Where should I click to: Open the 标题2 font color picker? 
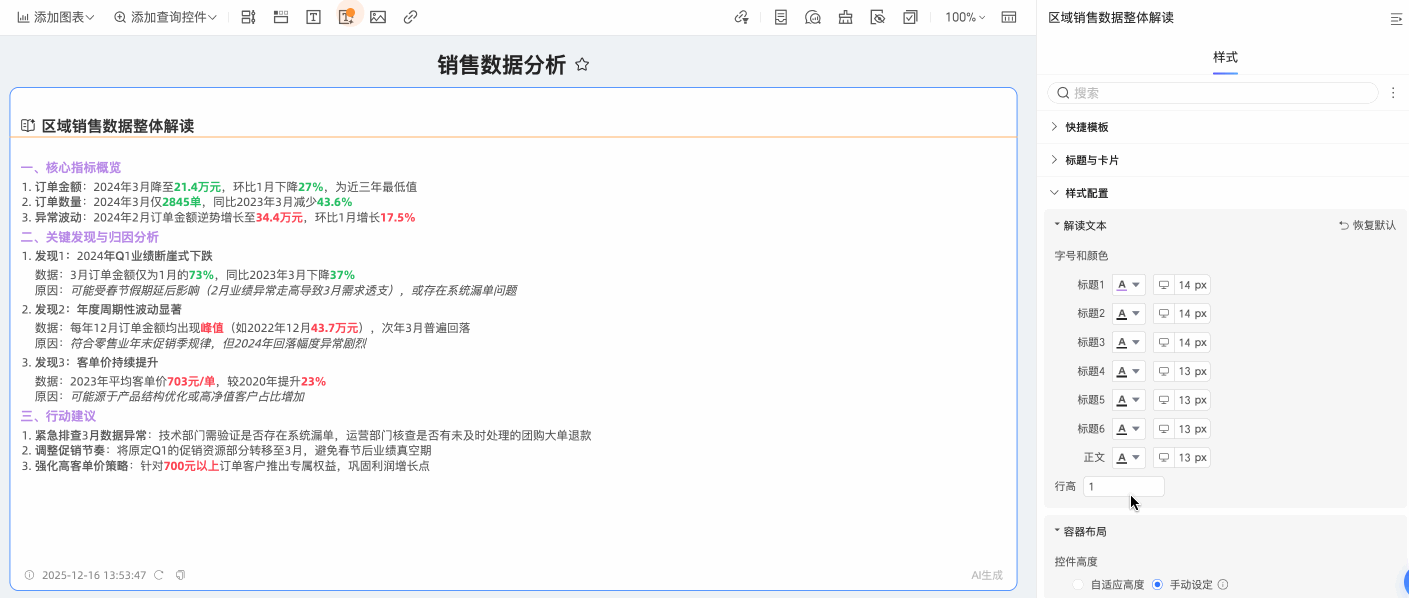pyautogui.click(x=1129, y=314)
